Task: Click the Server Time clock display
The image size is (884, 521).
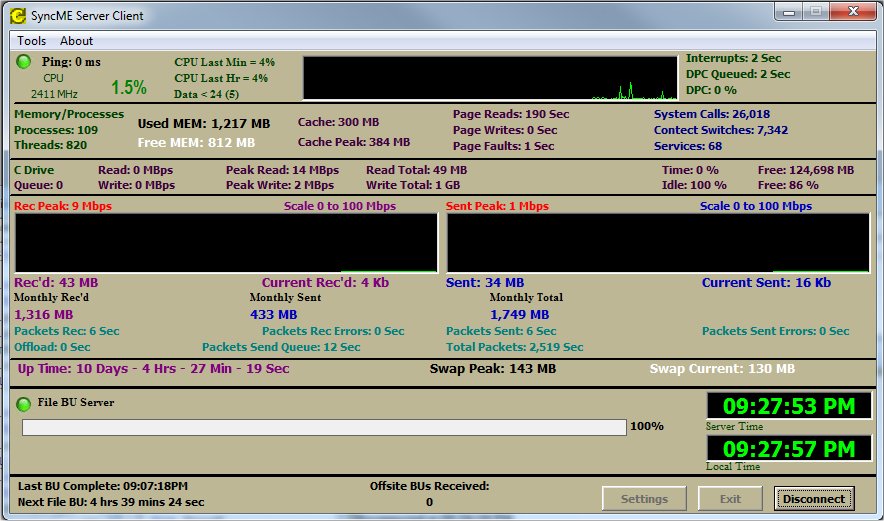Action: [789, 406]
